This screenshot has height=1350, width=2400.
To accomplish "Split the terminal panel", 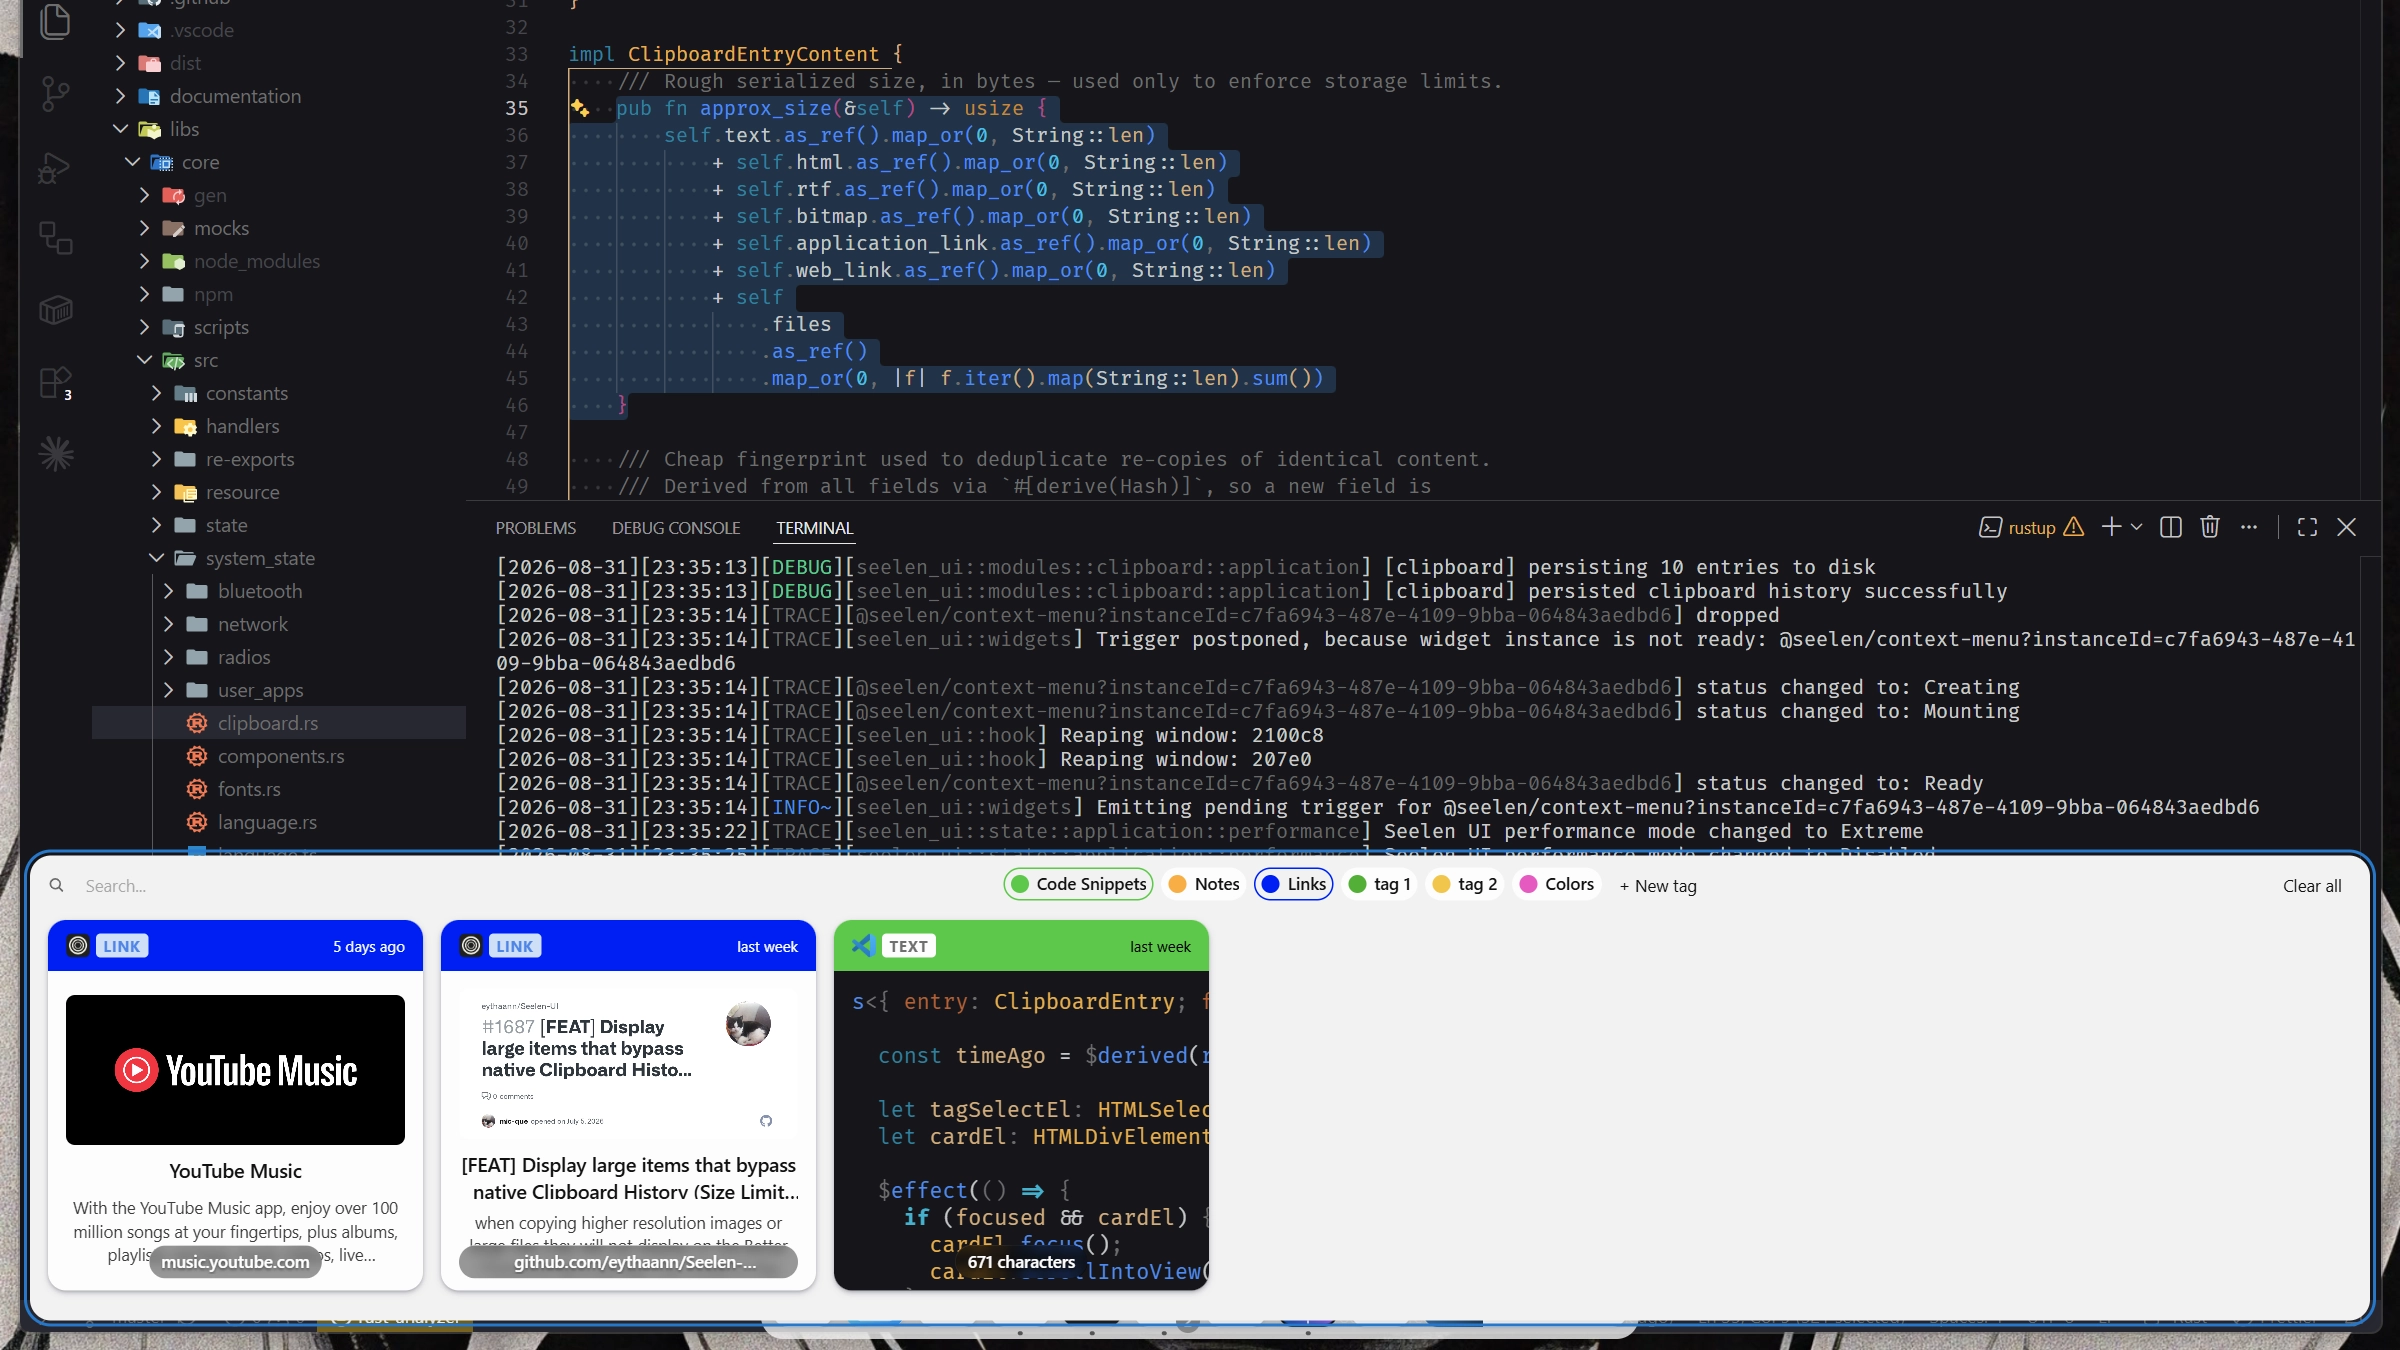I will tap(2171, 527).
